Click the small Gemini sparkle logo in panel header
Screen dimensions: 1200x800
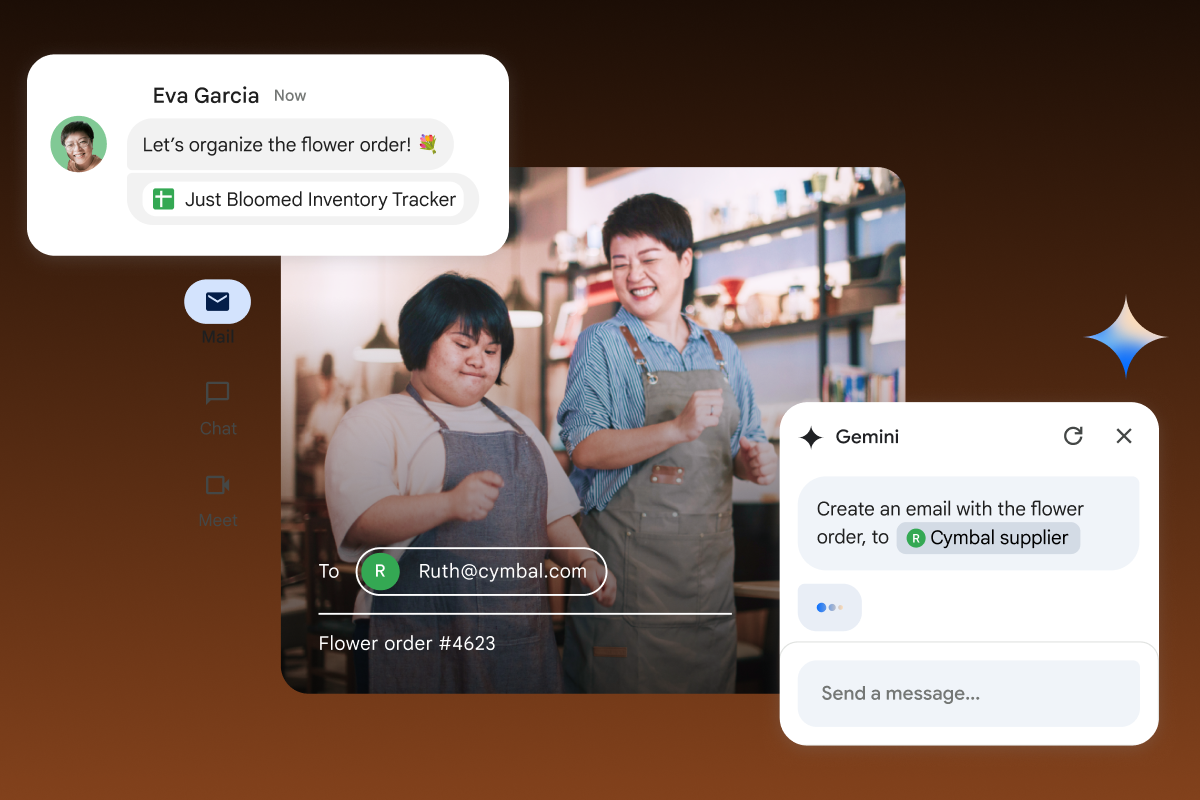(811, 437)
